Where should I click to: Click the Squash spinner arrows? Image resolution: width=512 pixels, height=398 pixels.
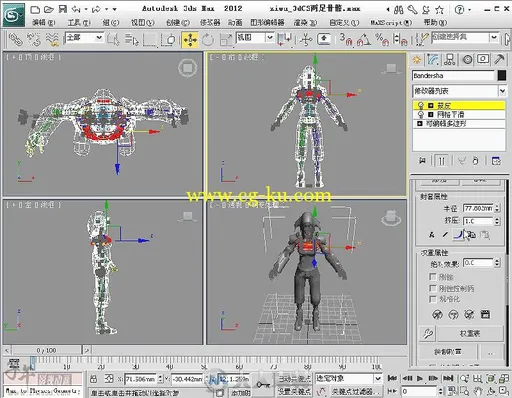click(x=497, y=221)
